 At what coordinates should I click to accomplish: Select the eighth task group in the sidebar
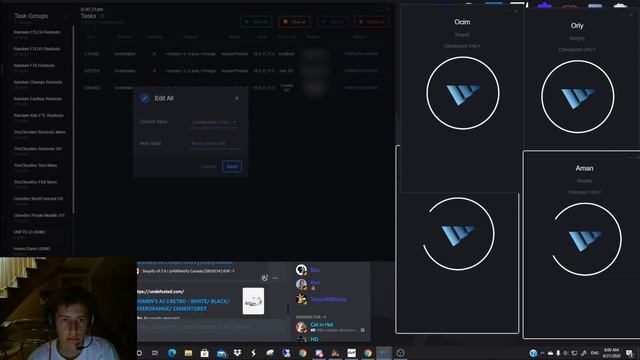(37, 151)
